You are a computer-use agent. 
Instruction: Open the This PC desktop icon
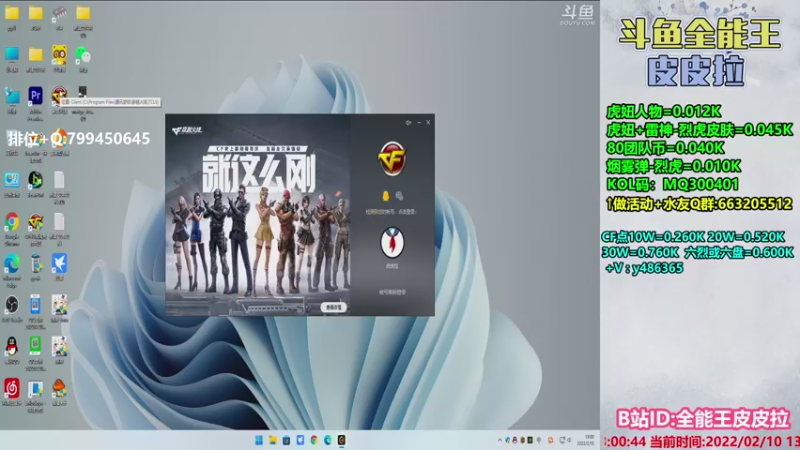click(x=12, y=58)
